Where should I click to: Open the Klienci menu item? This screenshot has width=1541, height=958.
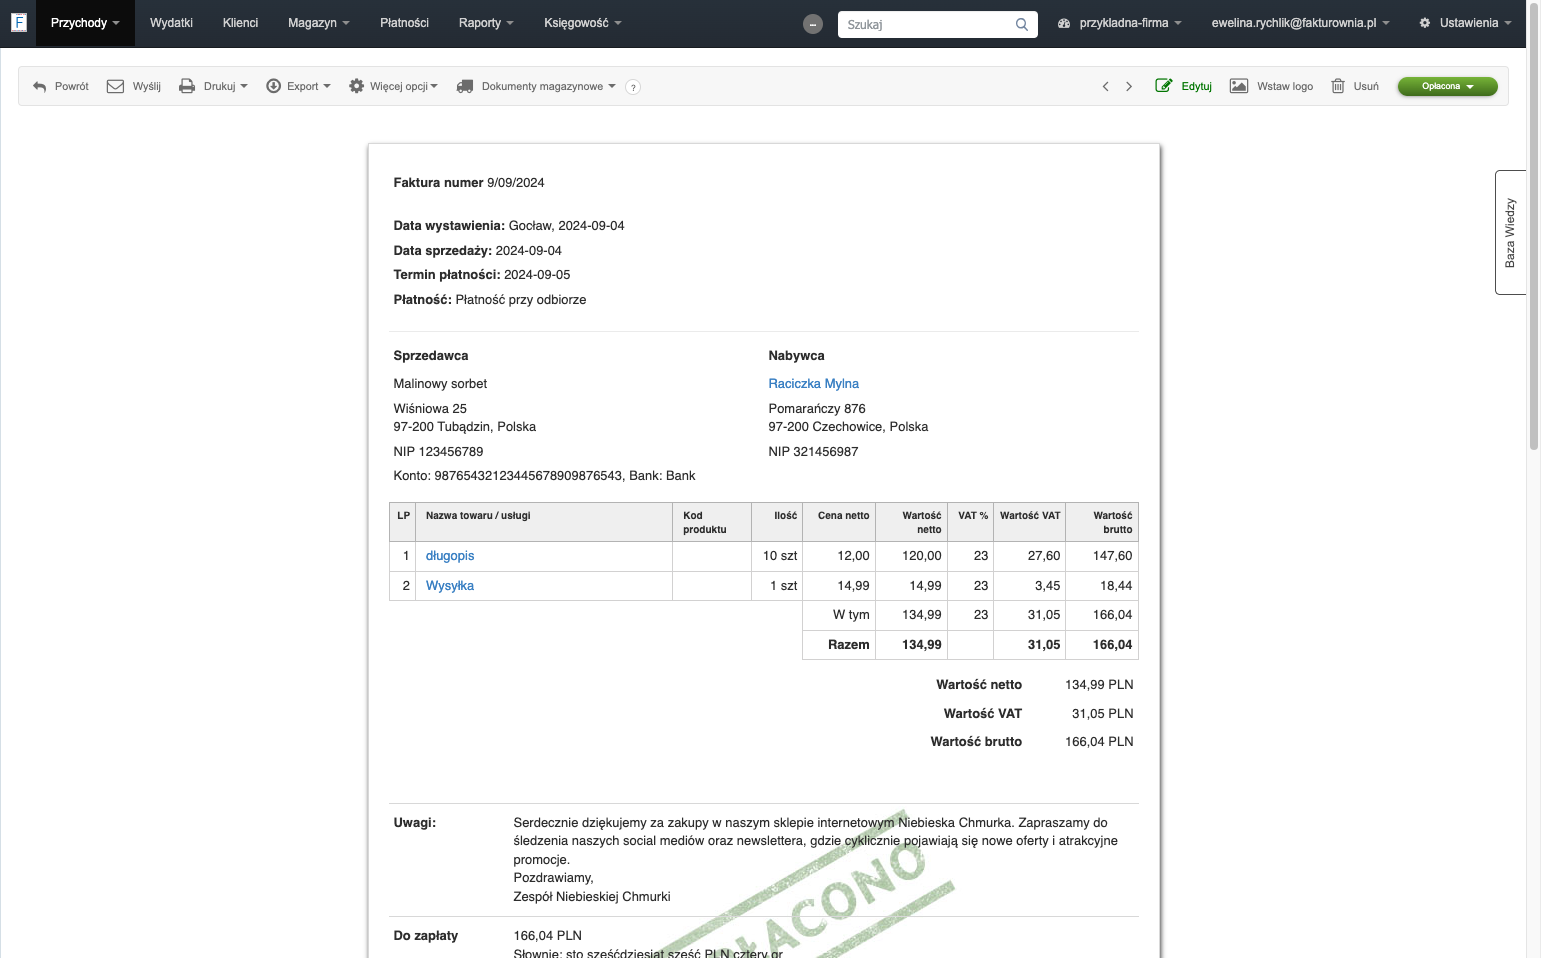(x=240, y=23)
